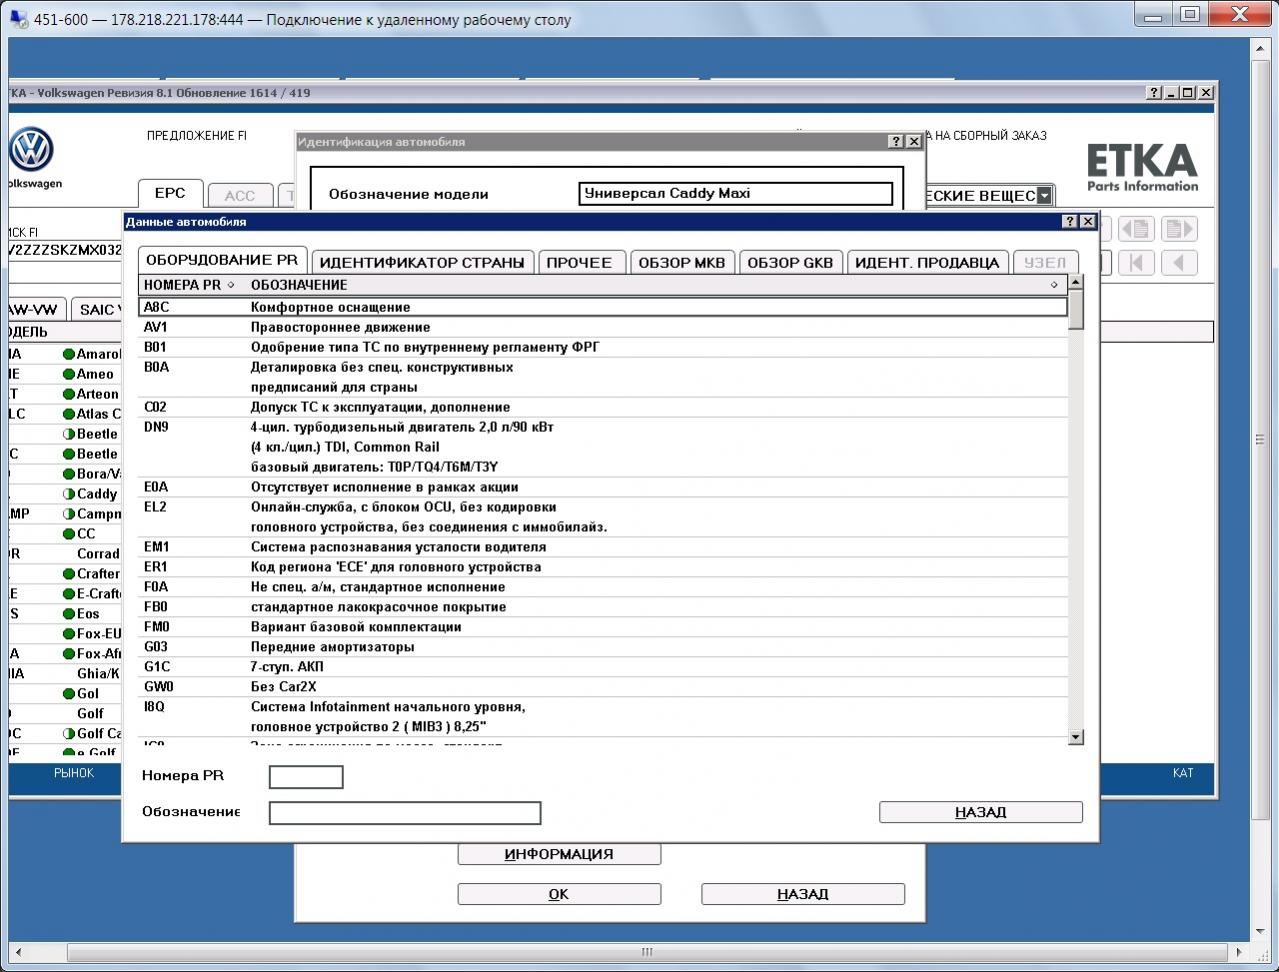Focus the Номера PR search field
The width and height of the screenshot is (1279, 972).
pos(306,777)
